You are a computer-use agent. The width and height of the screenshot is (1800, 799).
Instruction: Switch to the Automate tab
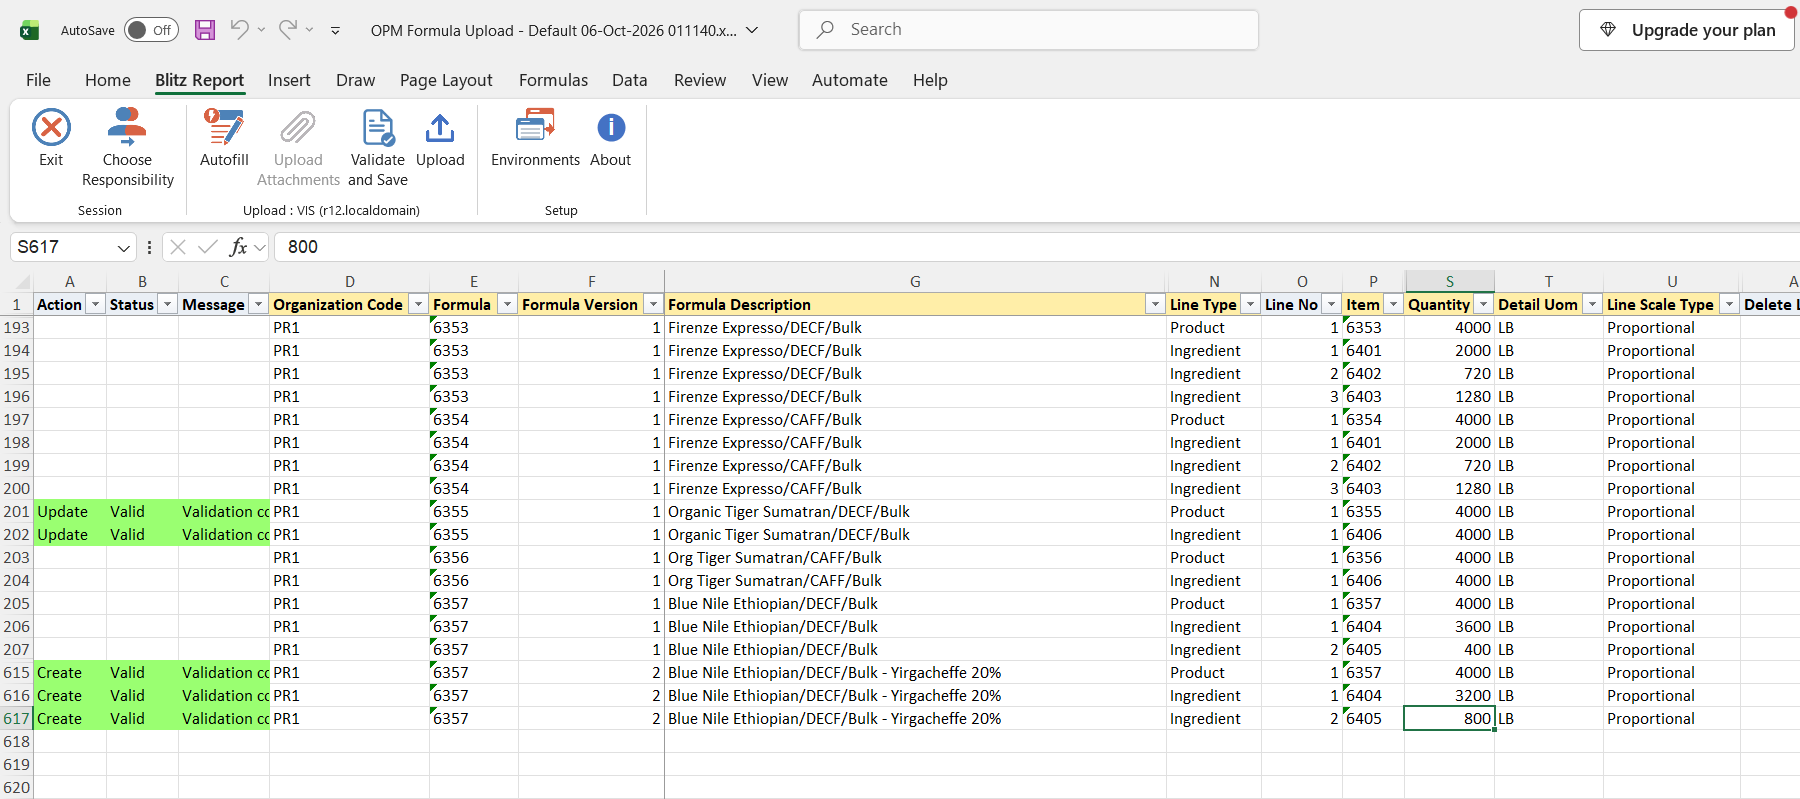pyautogui.click(x=850, y=80)
